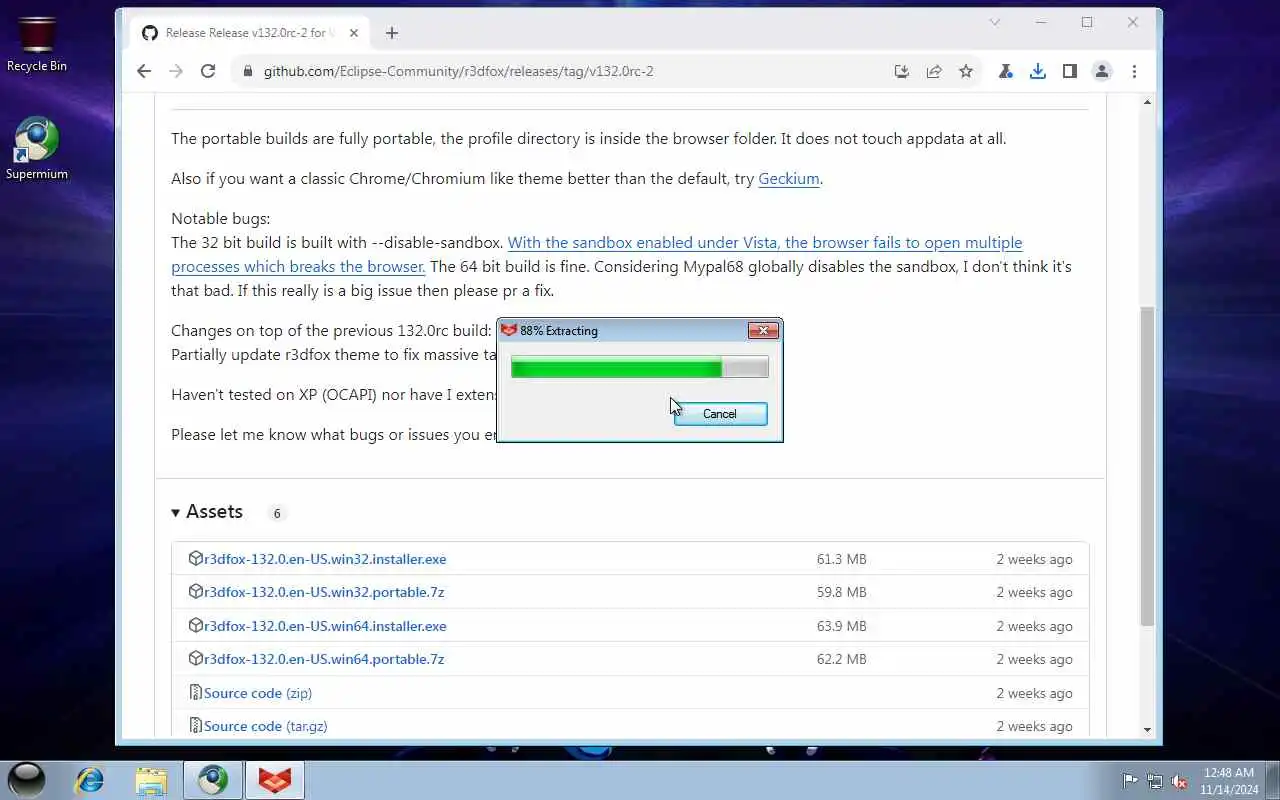Launch Internet Explorer from taskbar
The width and height of the screenshot is (1280, 800).
[90, 780]
